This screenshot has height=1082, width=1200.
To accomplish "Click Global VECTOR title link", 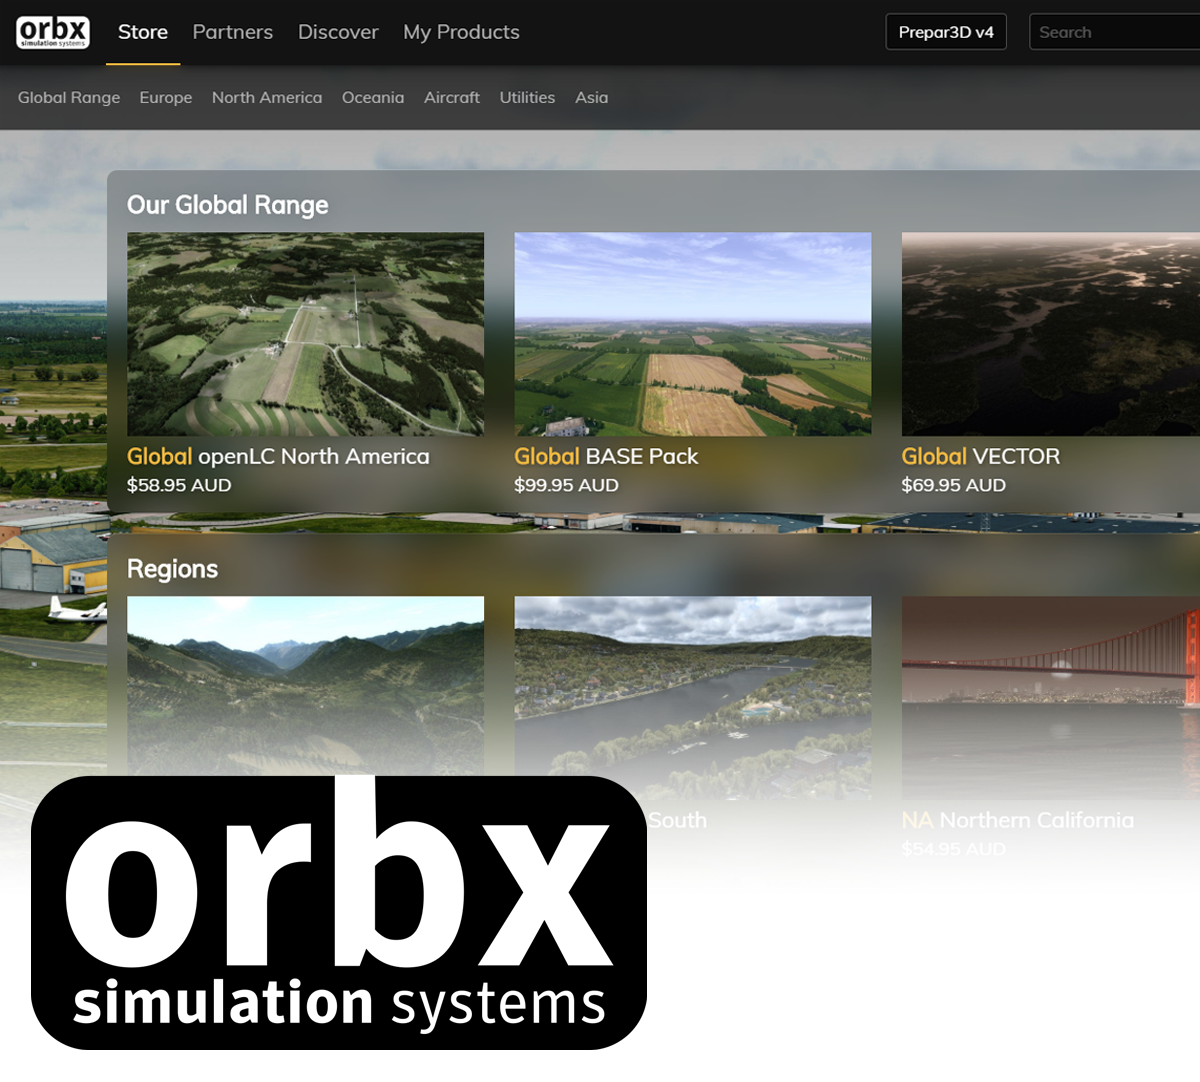I will [x=980, y=457].
